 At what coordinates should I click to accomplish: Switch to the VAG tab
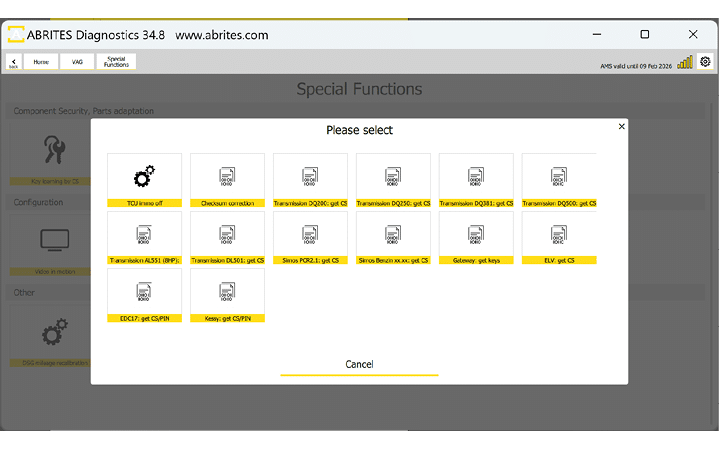[77, 62]
